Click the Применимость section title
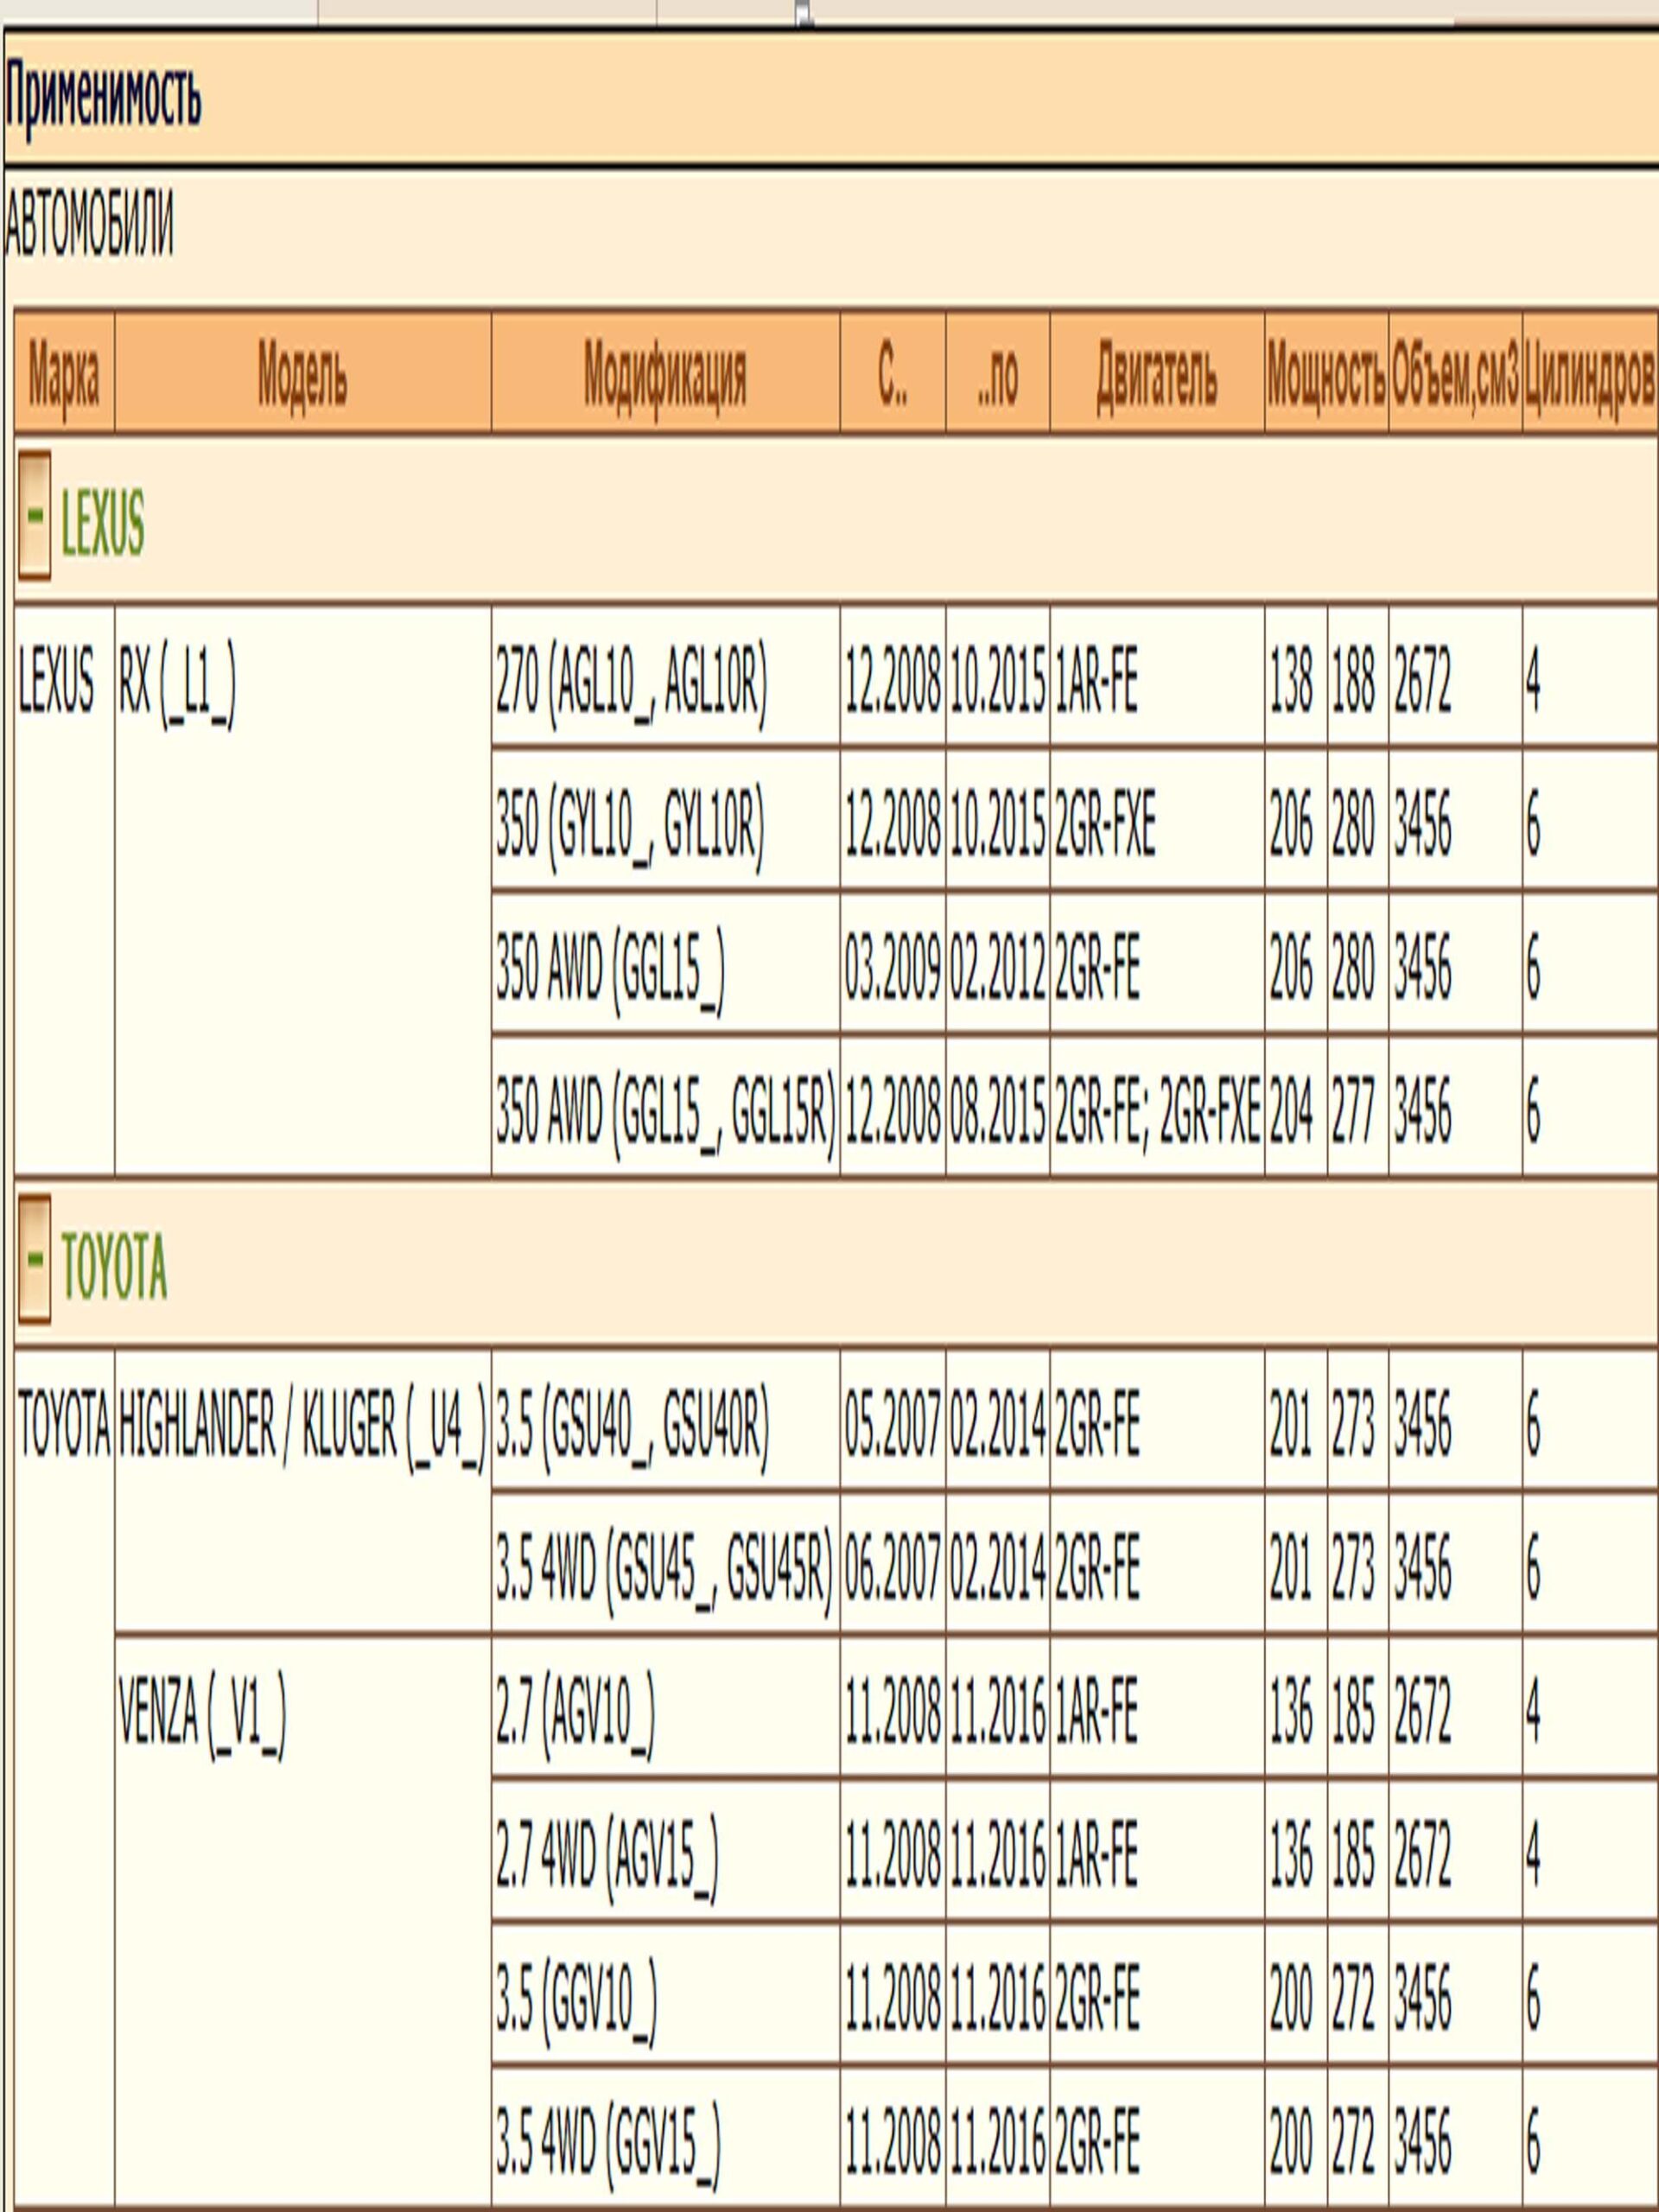 pyautogui.click(x=103, y=98)
